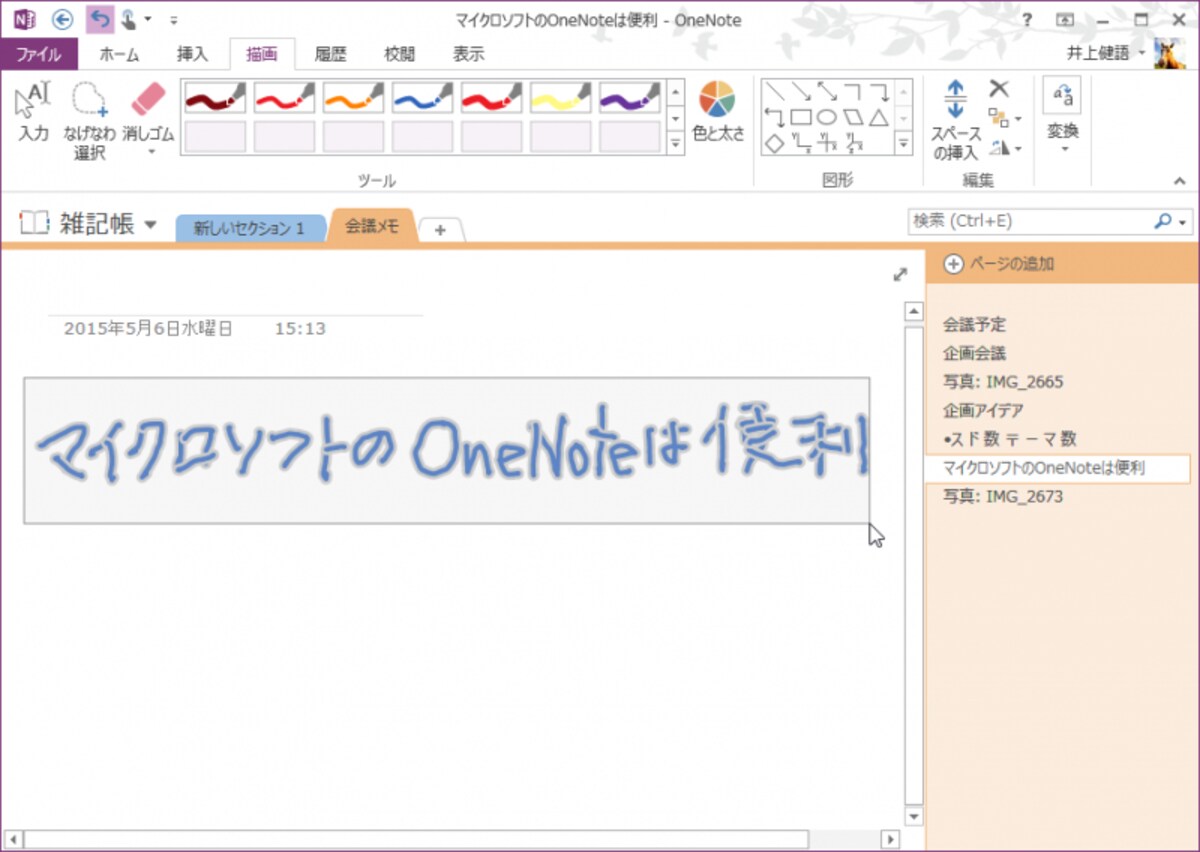
Task: Open page 企画アイデア
Action: point(982,410)
